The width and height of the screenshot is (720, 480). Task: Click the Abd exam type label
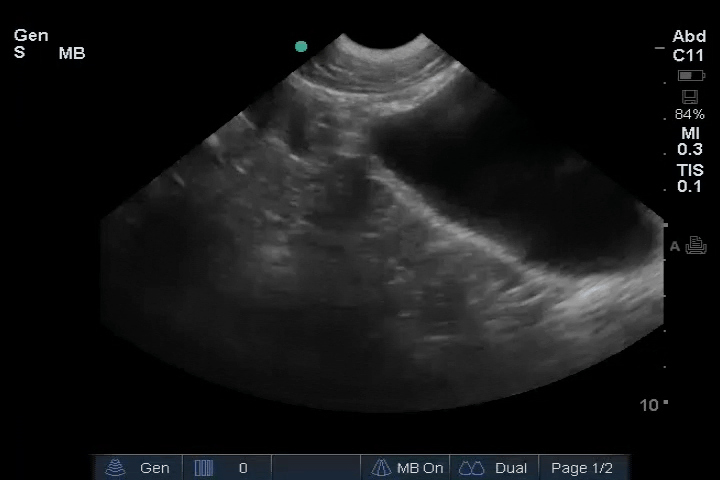click(689, 38)
